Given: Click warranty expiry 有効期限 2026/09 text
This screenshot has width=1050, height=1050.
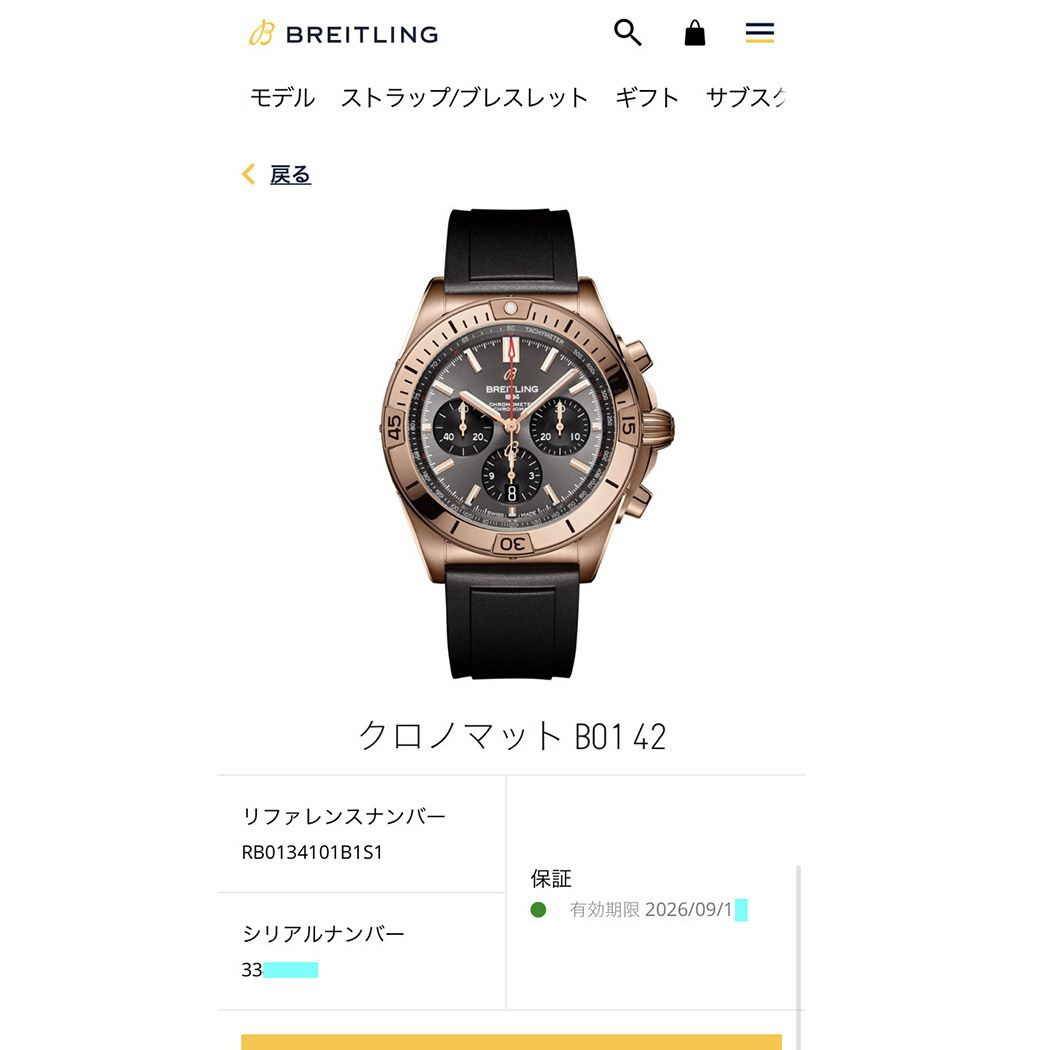Looking at the screenshot, I should 651,909.
